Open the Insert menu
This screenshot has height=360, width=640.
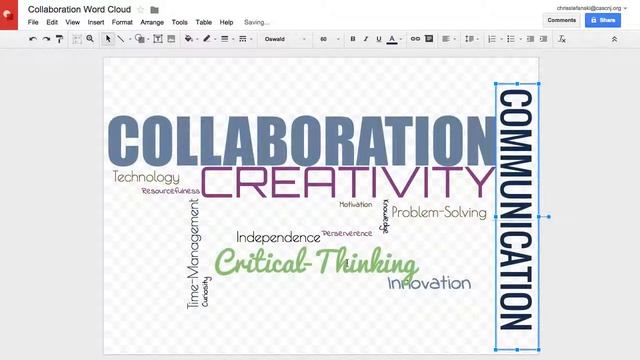pos(96,22)
